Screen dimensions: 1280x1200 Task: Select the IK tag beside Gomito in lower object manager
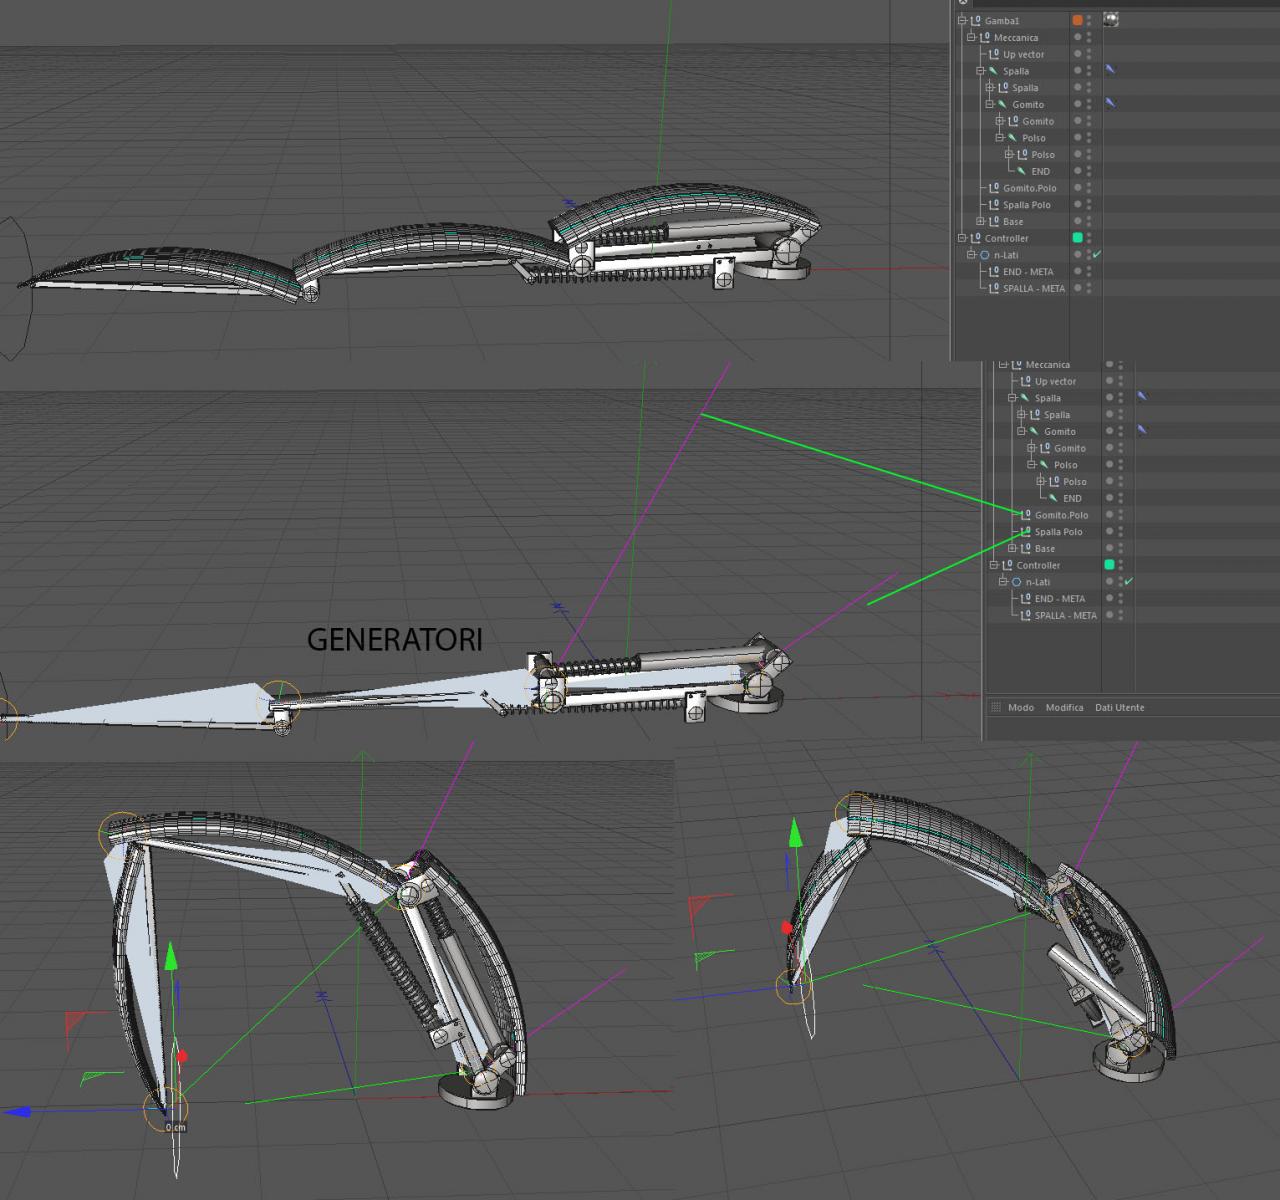[1142, 431]
